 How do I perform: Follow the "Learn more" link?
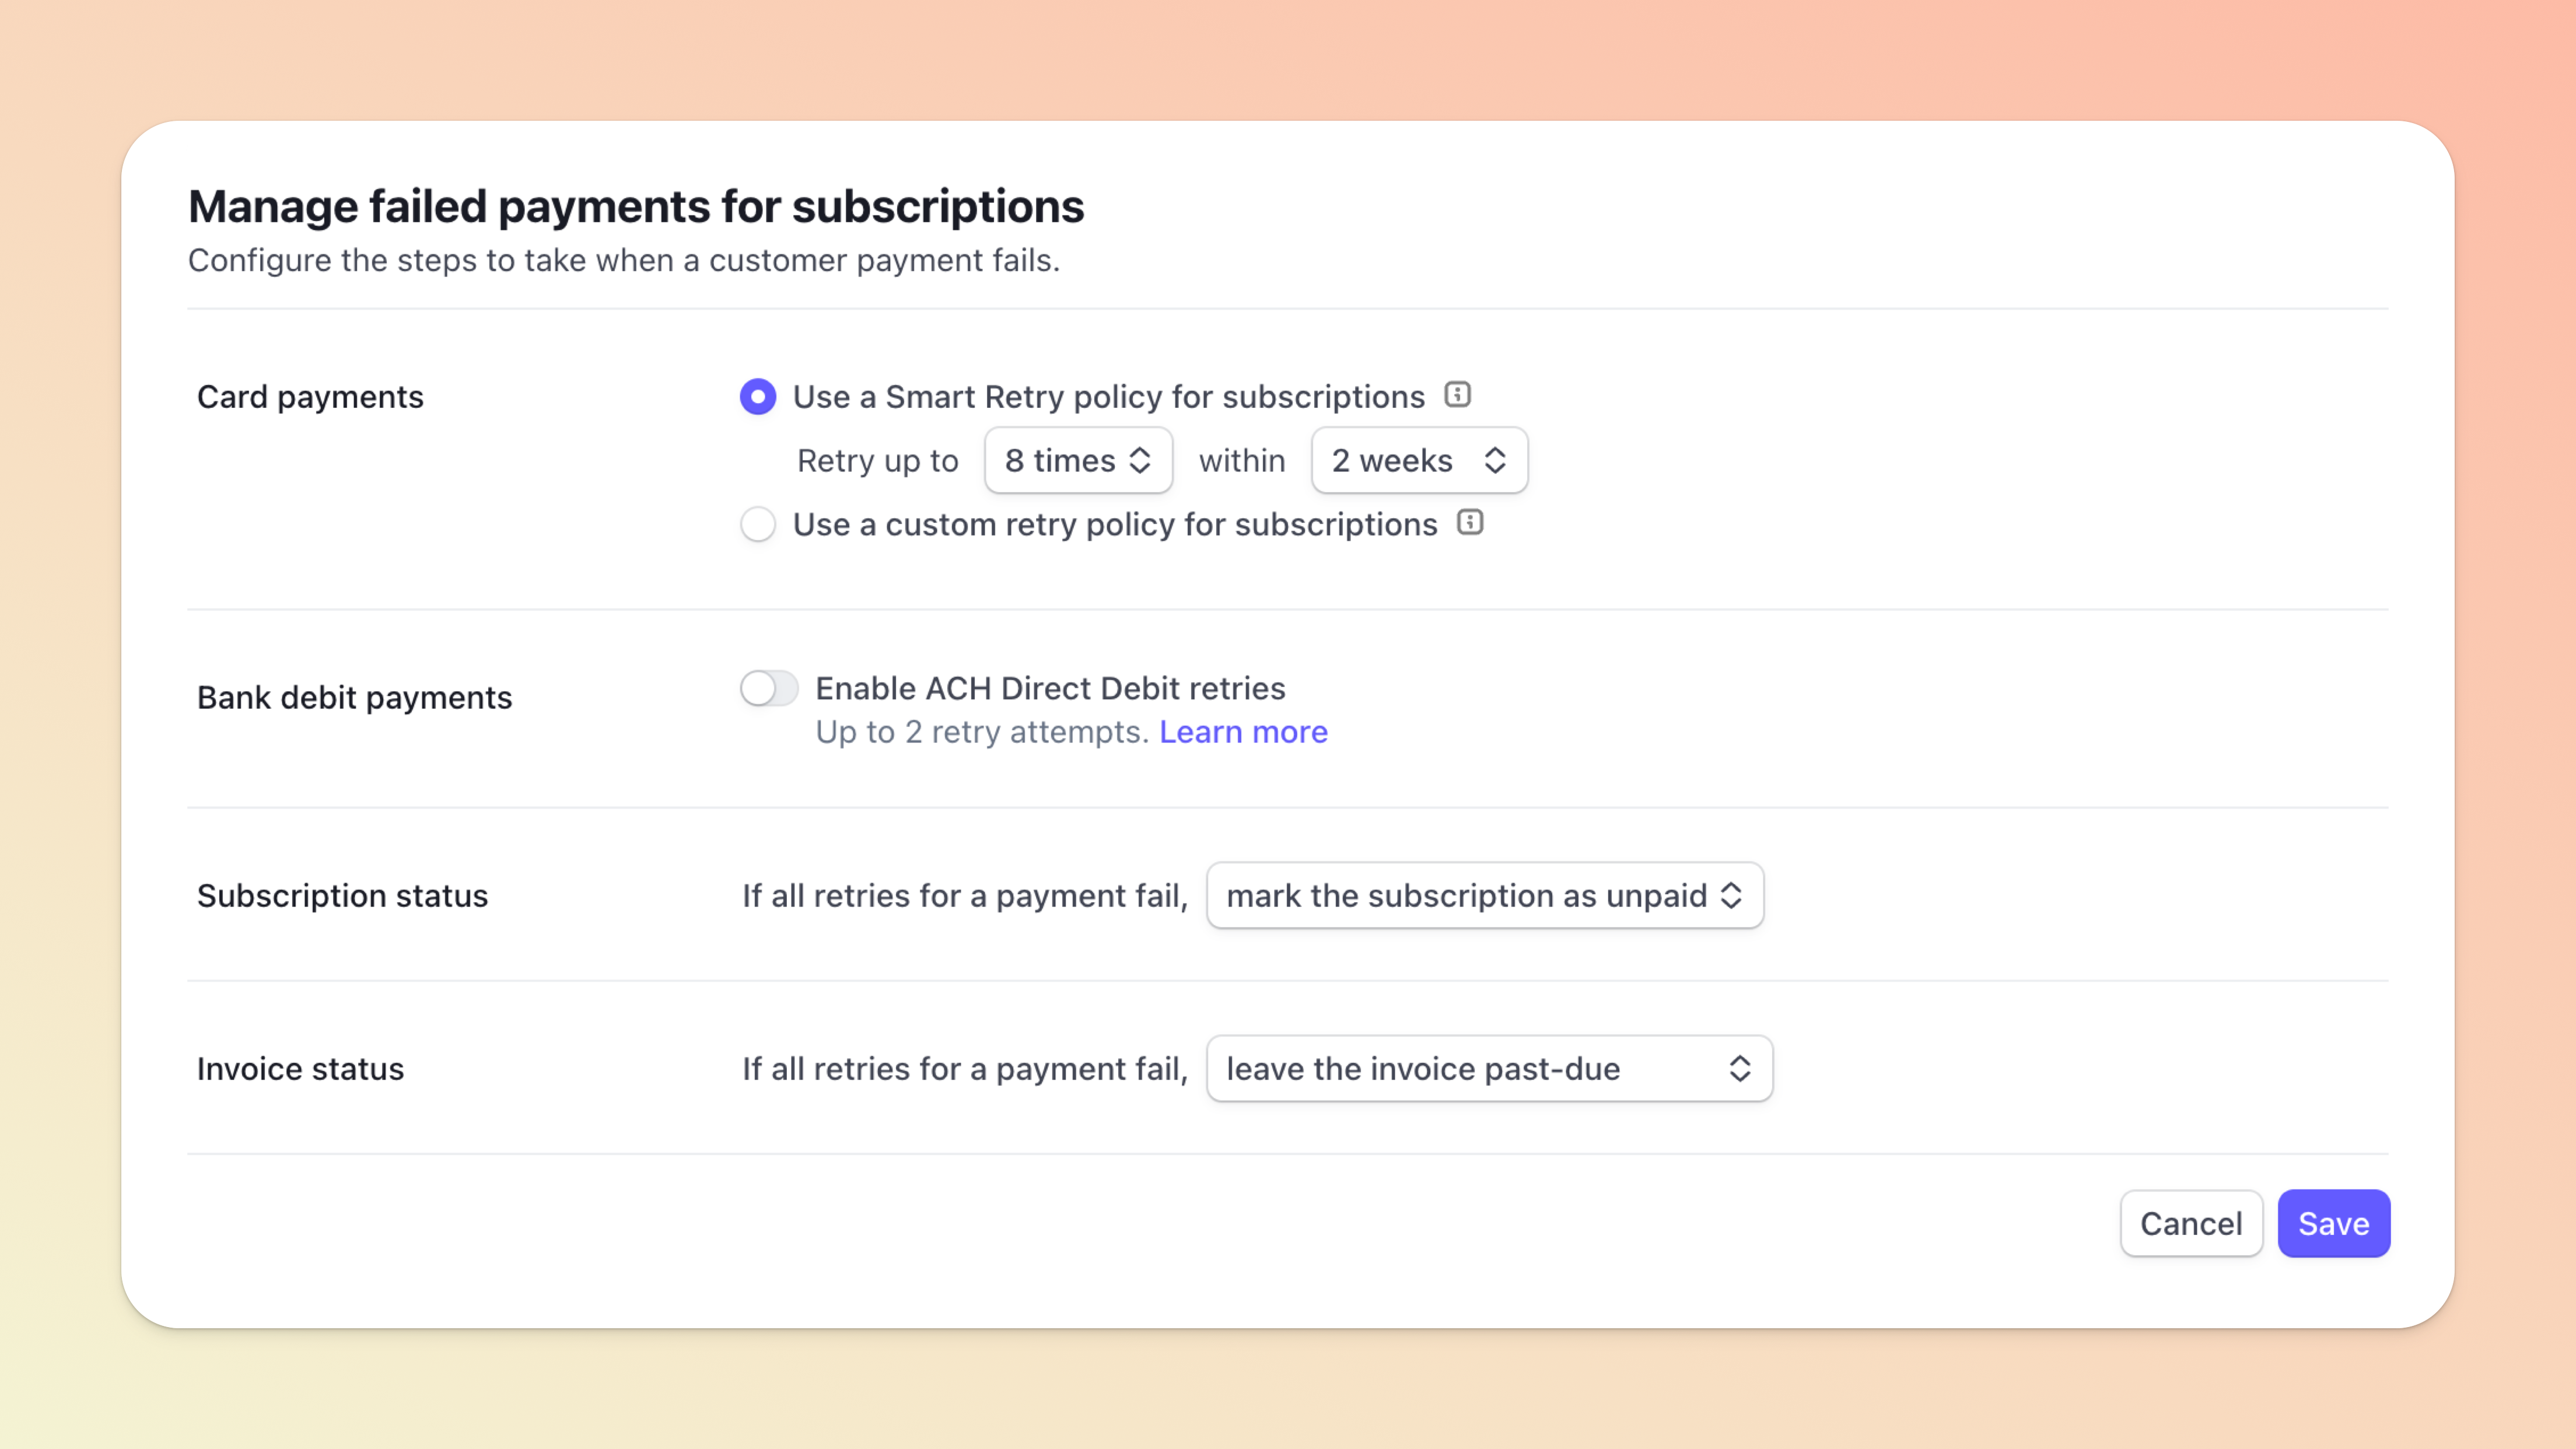click(1243, 732)
